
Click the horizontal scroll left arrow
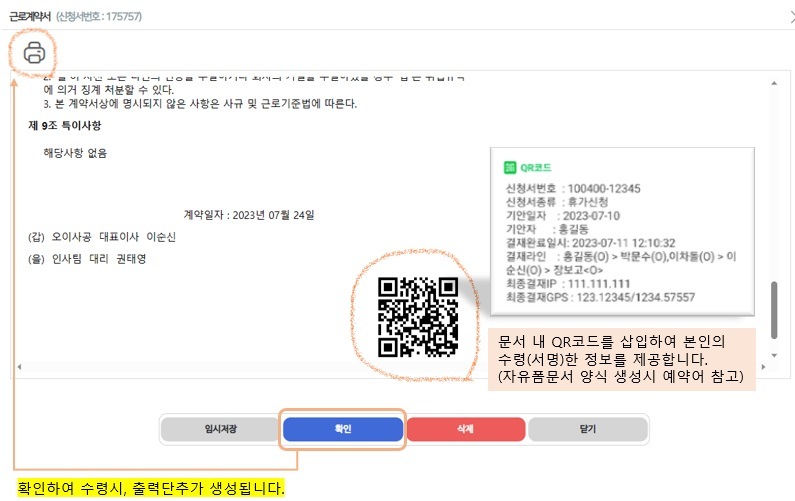coord(19,367)
